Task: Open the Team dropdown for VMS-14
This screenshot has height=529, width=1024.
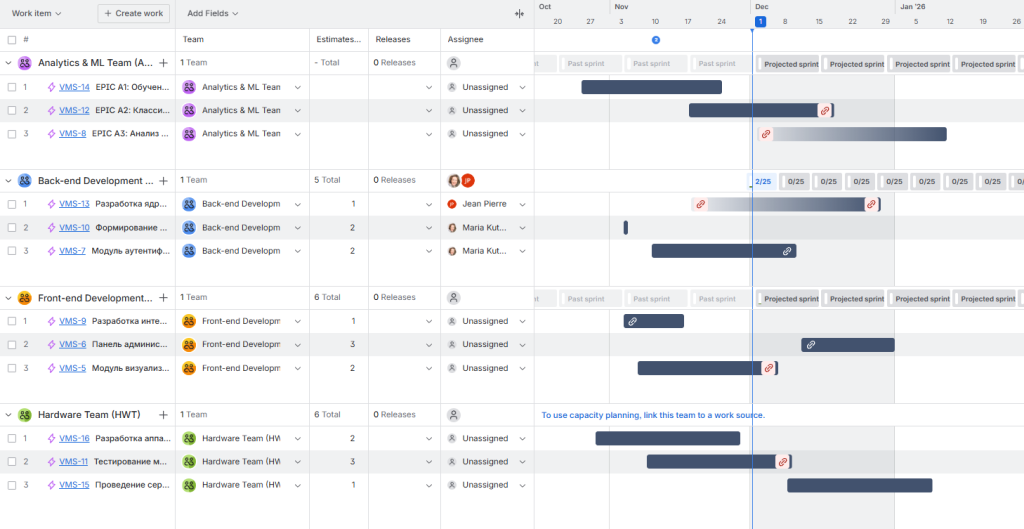Action: pos(298,88)
